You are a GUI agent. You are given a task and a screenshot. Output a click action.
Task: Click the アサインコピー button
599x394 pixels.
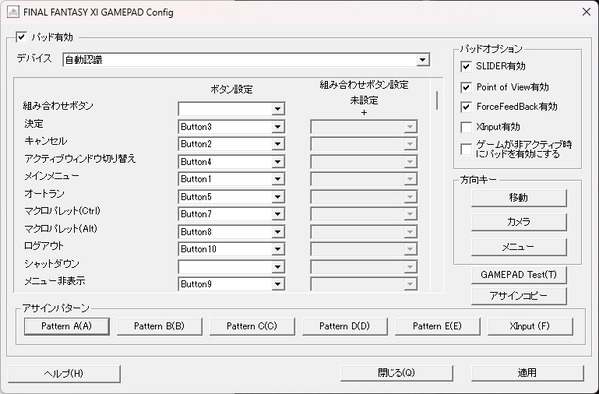click(518, 296)
